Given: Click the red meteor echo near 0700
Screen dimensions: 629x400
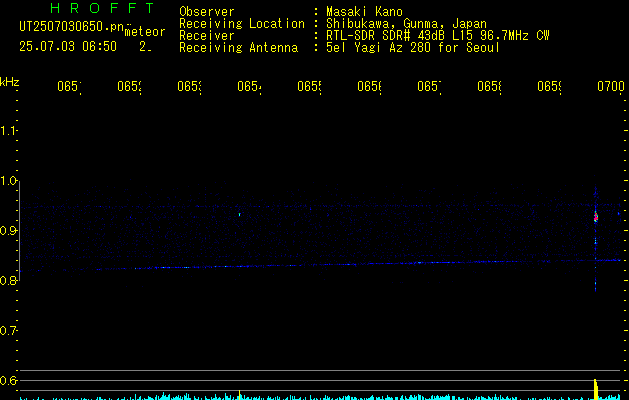Looking at the screenshot, I should click(596, 217).
